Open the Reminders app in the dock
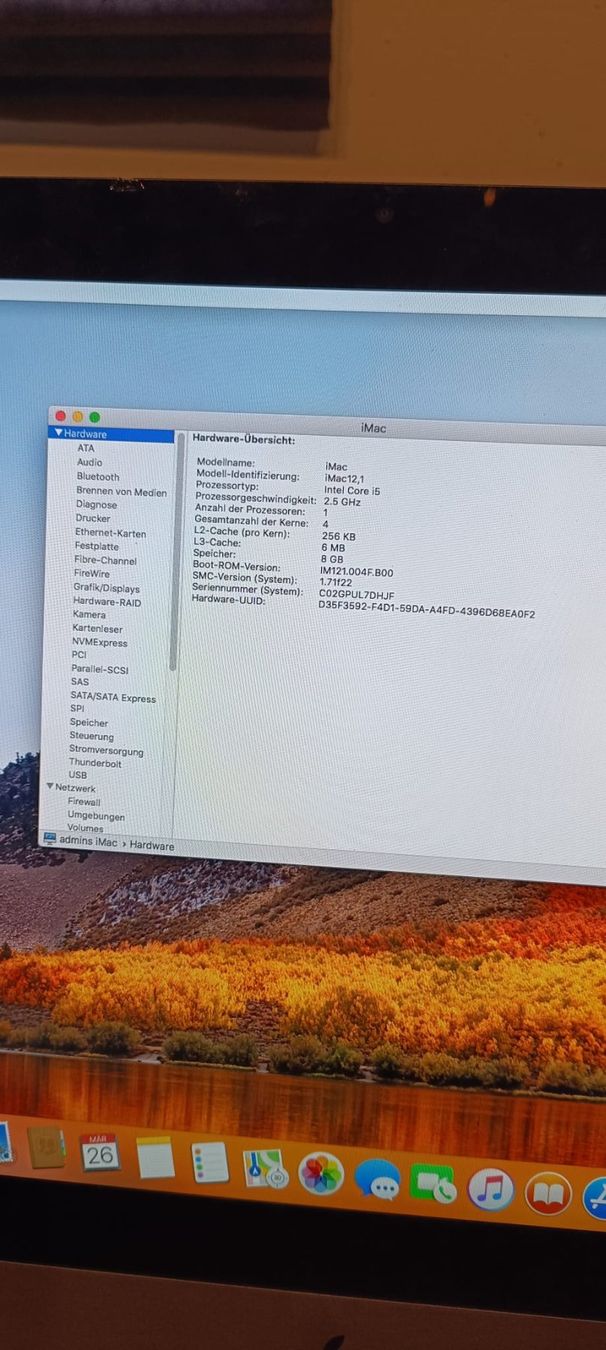 [210, 1163]
